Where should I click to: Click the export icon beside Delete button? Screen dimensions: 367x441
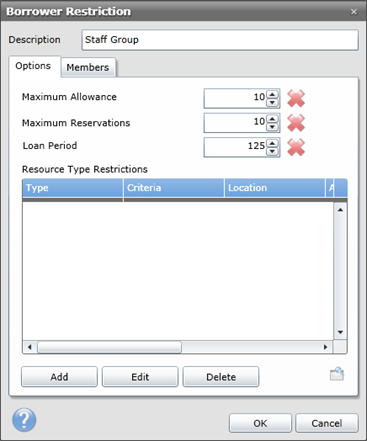337,374
